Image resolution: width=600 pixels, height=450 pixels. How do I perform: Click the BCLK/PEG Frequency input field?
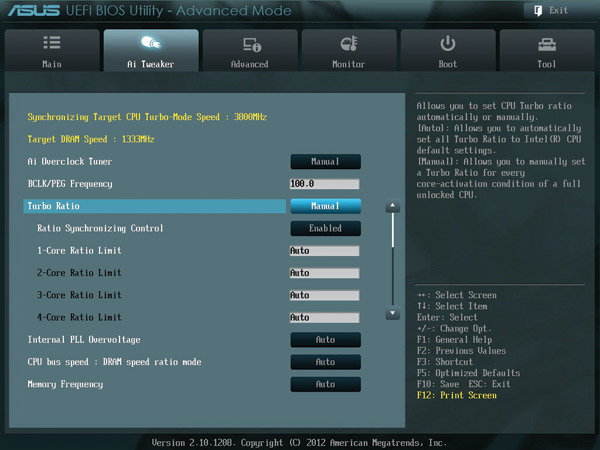pyautogui.click(x=324, y=184)
